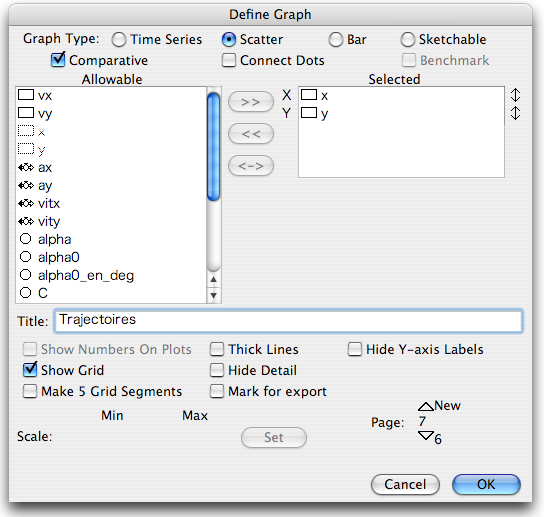The width and height of the screenshot is (544, 517).
Task: Enable the Connect Dots checkbox
Action: pyautogui.click(x=229, y=60)
